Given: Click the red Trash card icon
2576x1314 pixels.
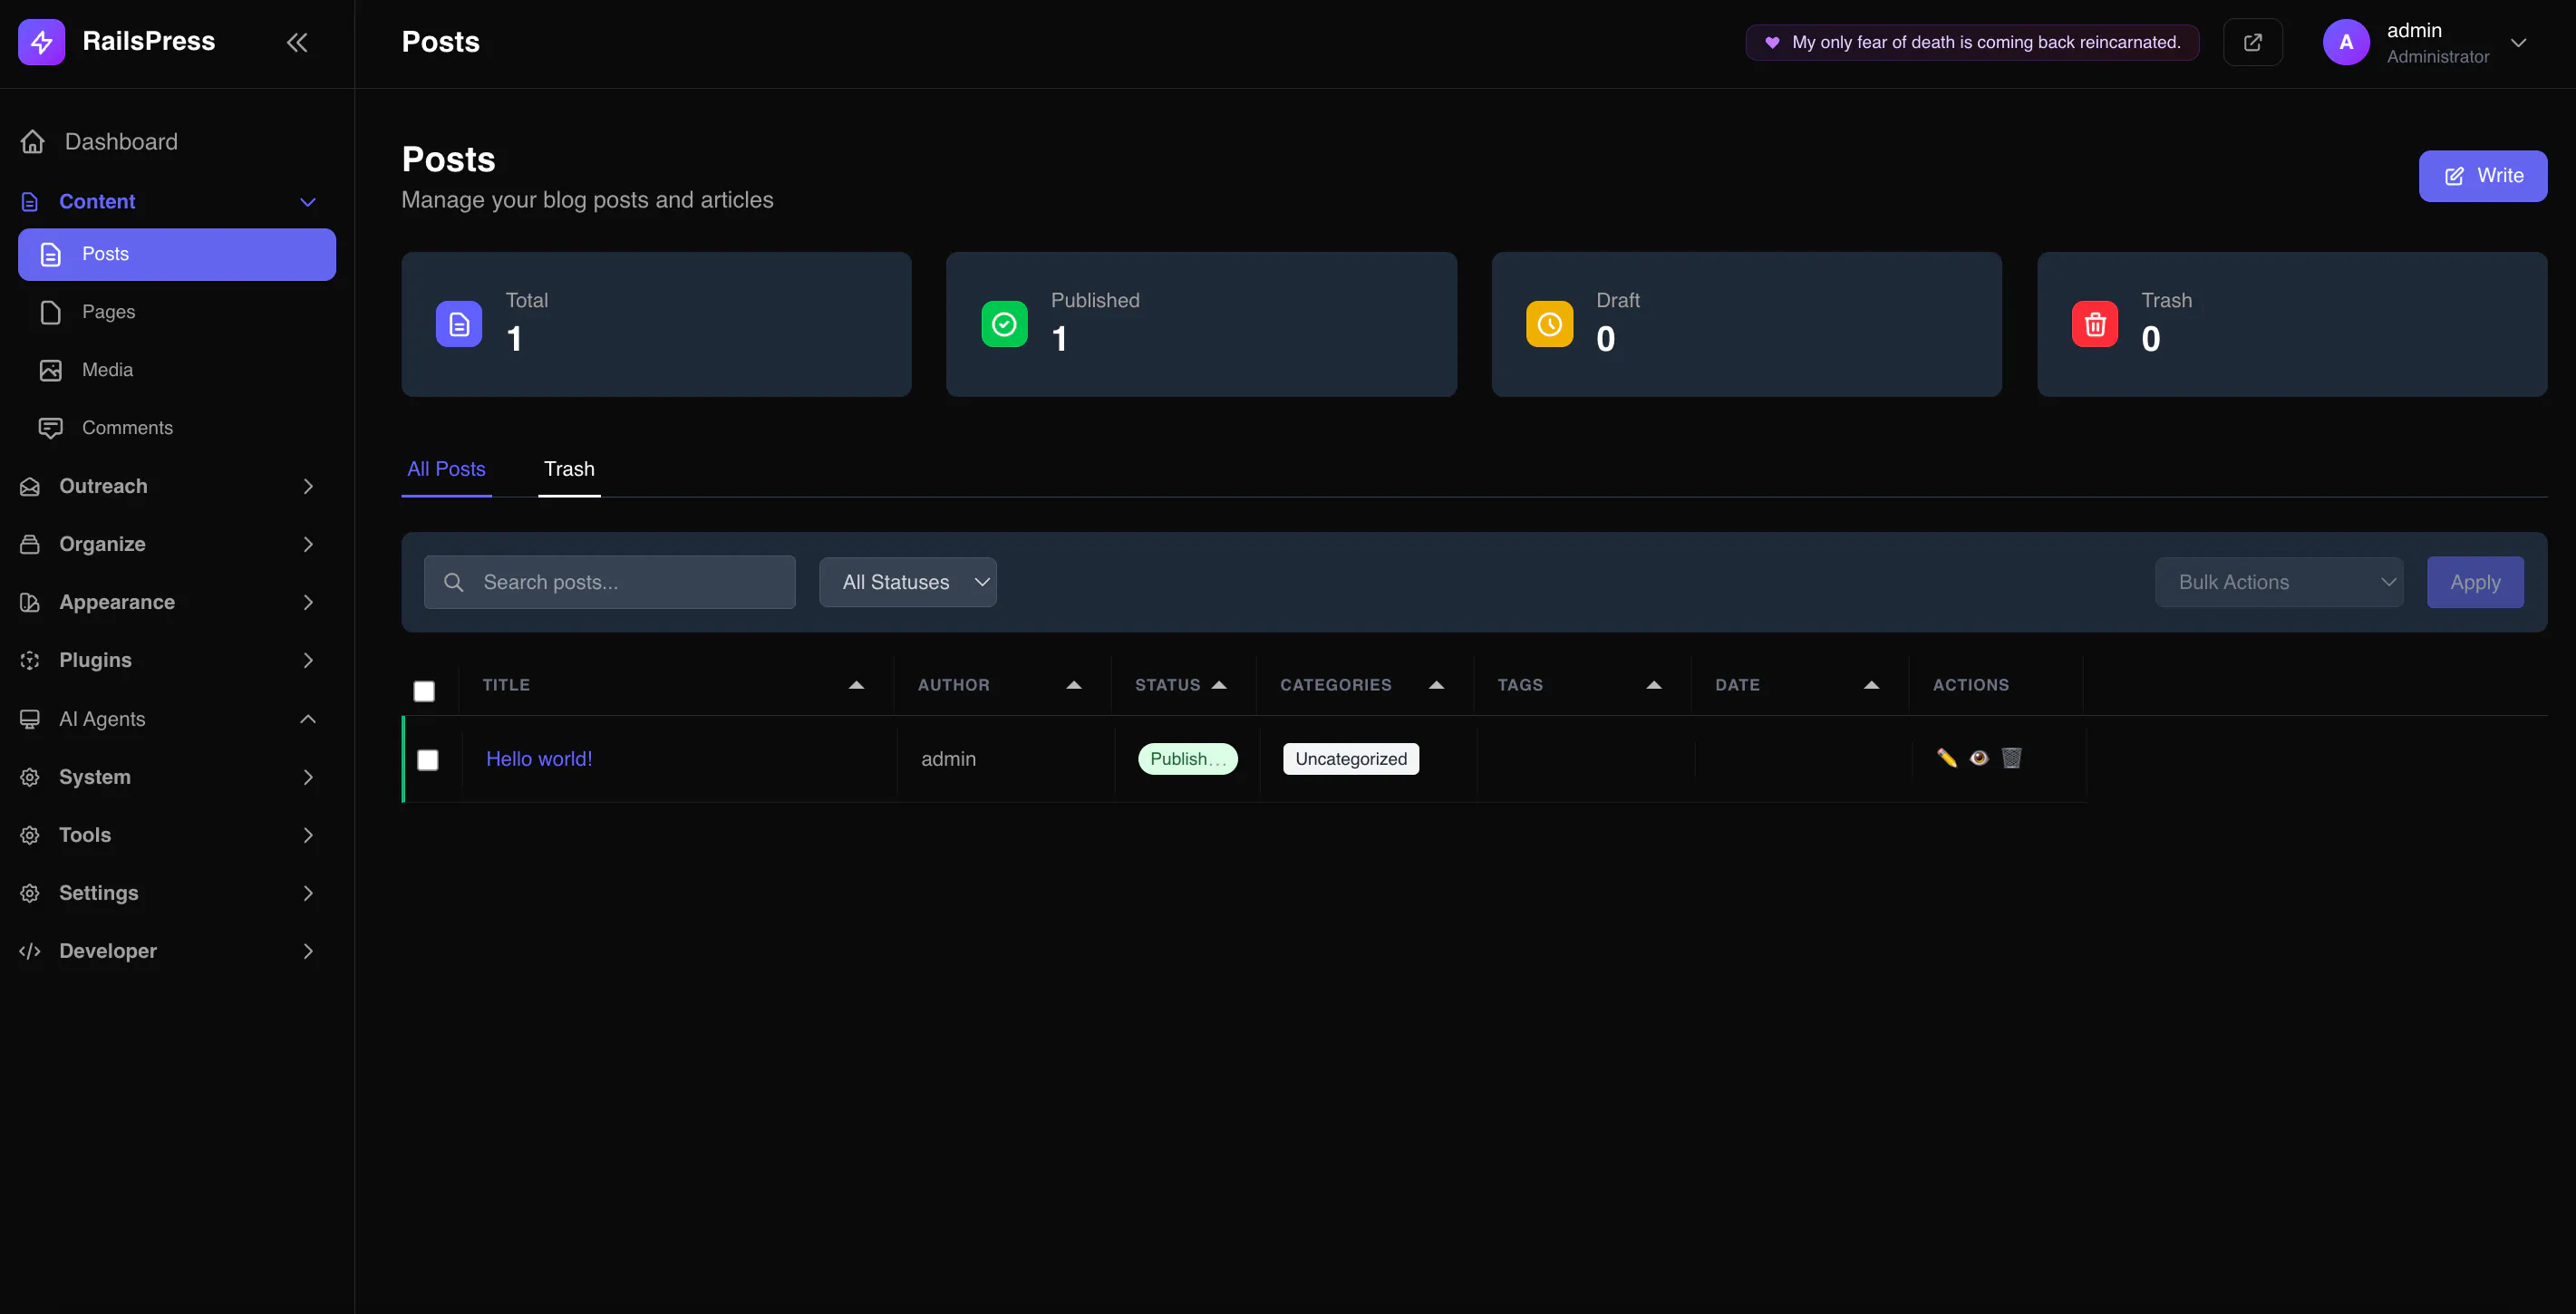Looking at the screenshot, I should [2095, 324].
